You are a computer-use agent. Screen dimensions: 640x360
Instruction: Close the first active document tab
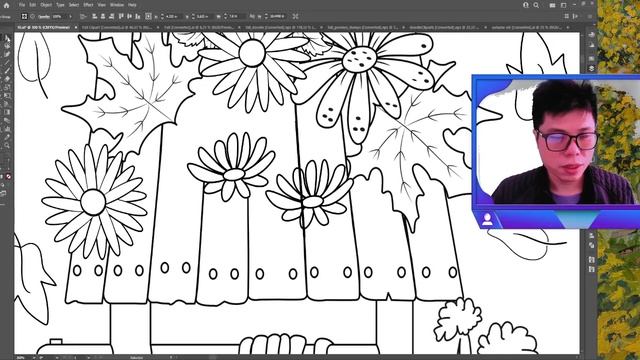click(76, 27)
